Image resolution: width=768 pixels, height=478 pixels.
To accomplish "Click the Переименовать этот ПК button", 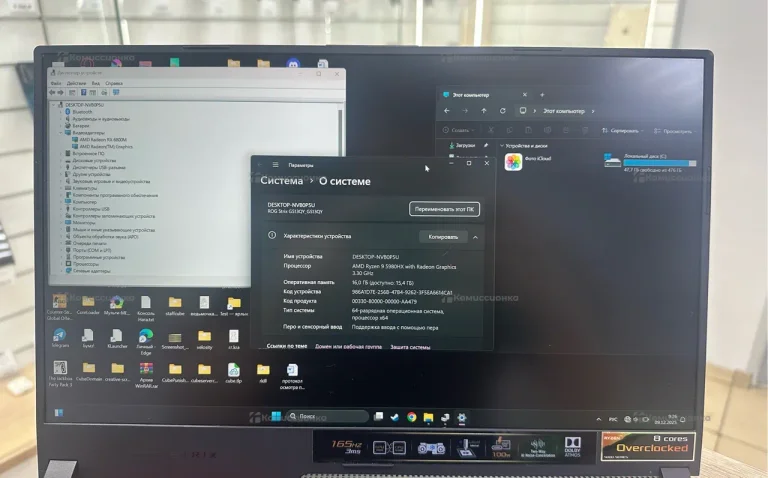I will (x=444, y=209).
